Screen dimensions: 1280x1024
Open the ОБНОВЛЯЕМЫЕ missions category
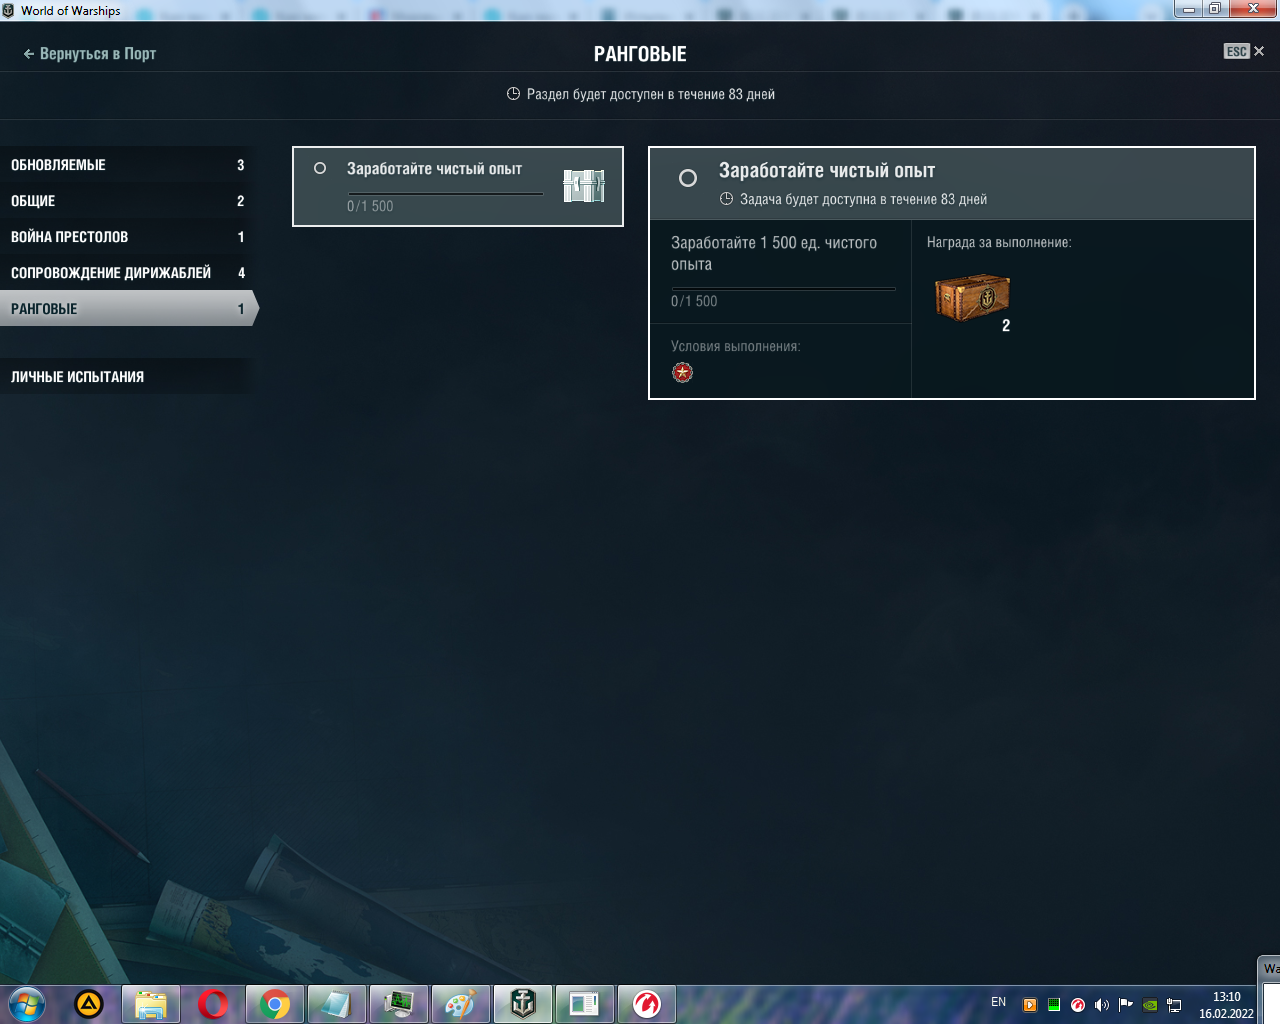coord(128,165)
